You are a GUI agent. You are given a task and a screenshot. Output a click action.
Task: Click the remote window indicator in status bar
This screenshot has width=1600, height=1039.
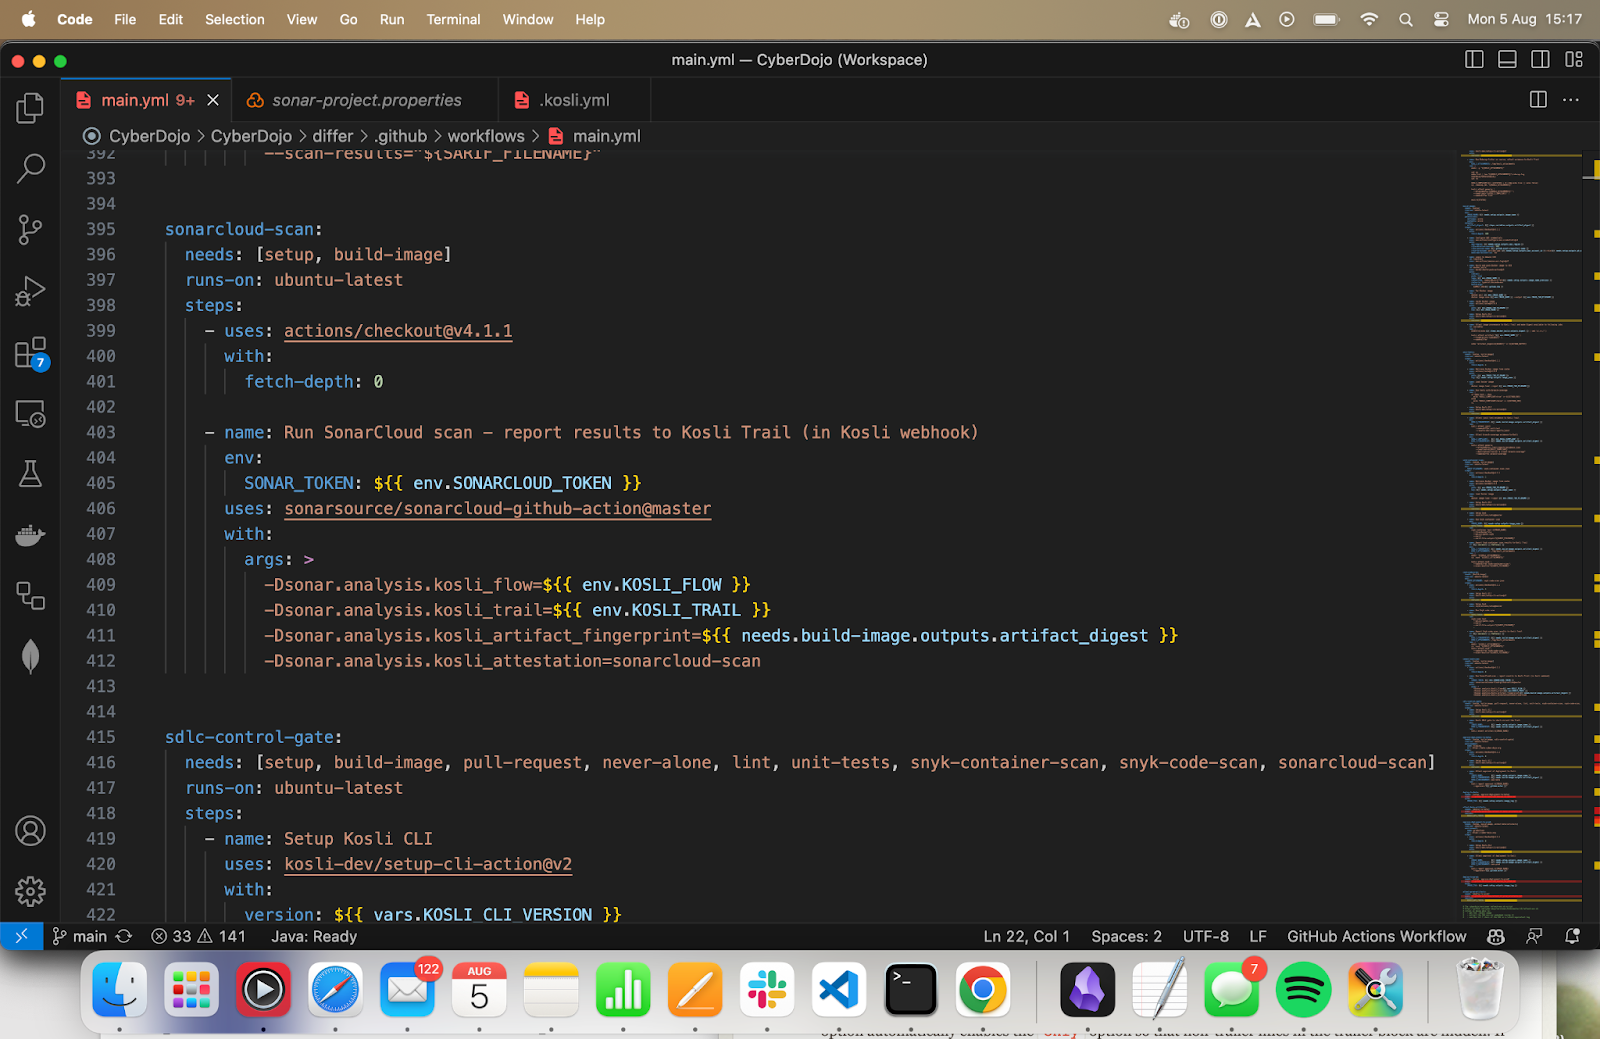pos(21,936)
